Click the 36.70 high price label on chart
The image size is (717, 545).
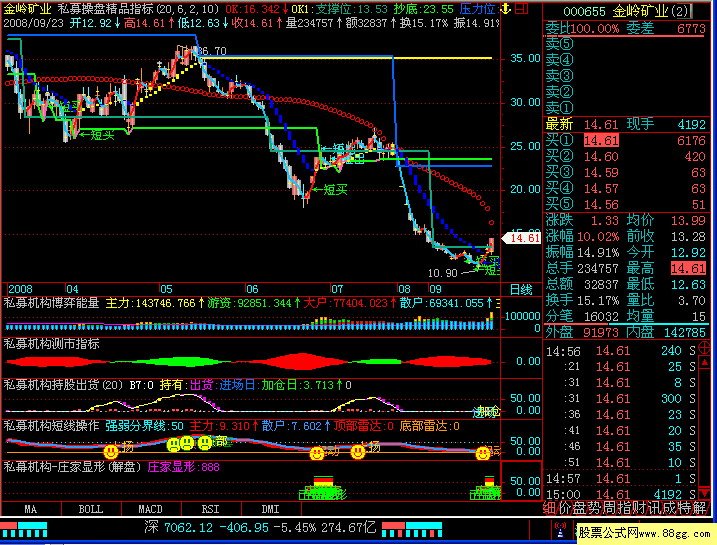tap(213, 51)
